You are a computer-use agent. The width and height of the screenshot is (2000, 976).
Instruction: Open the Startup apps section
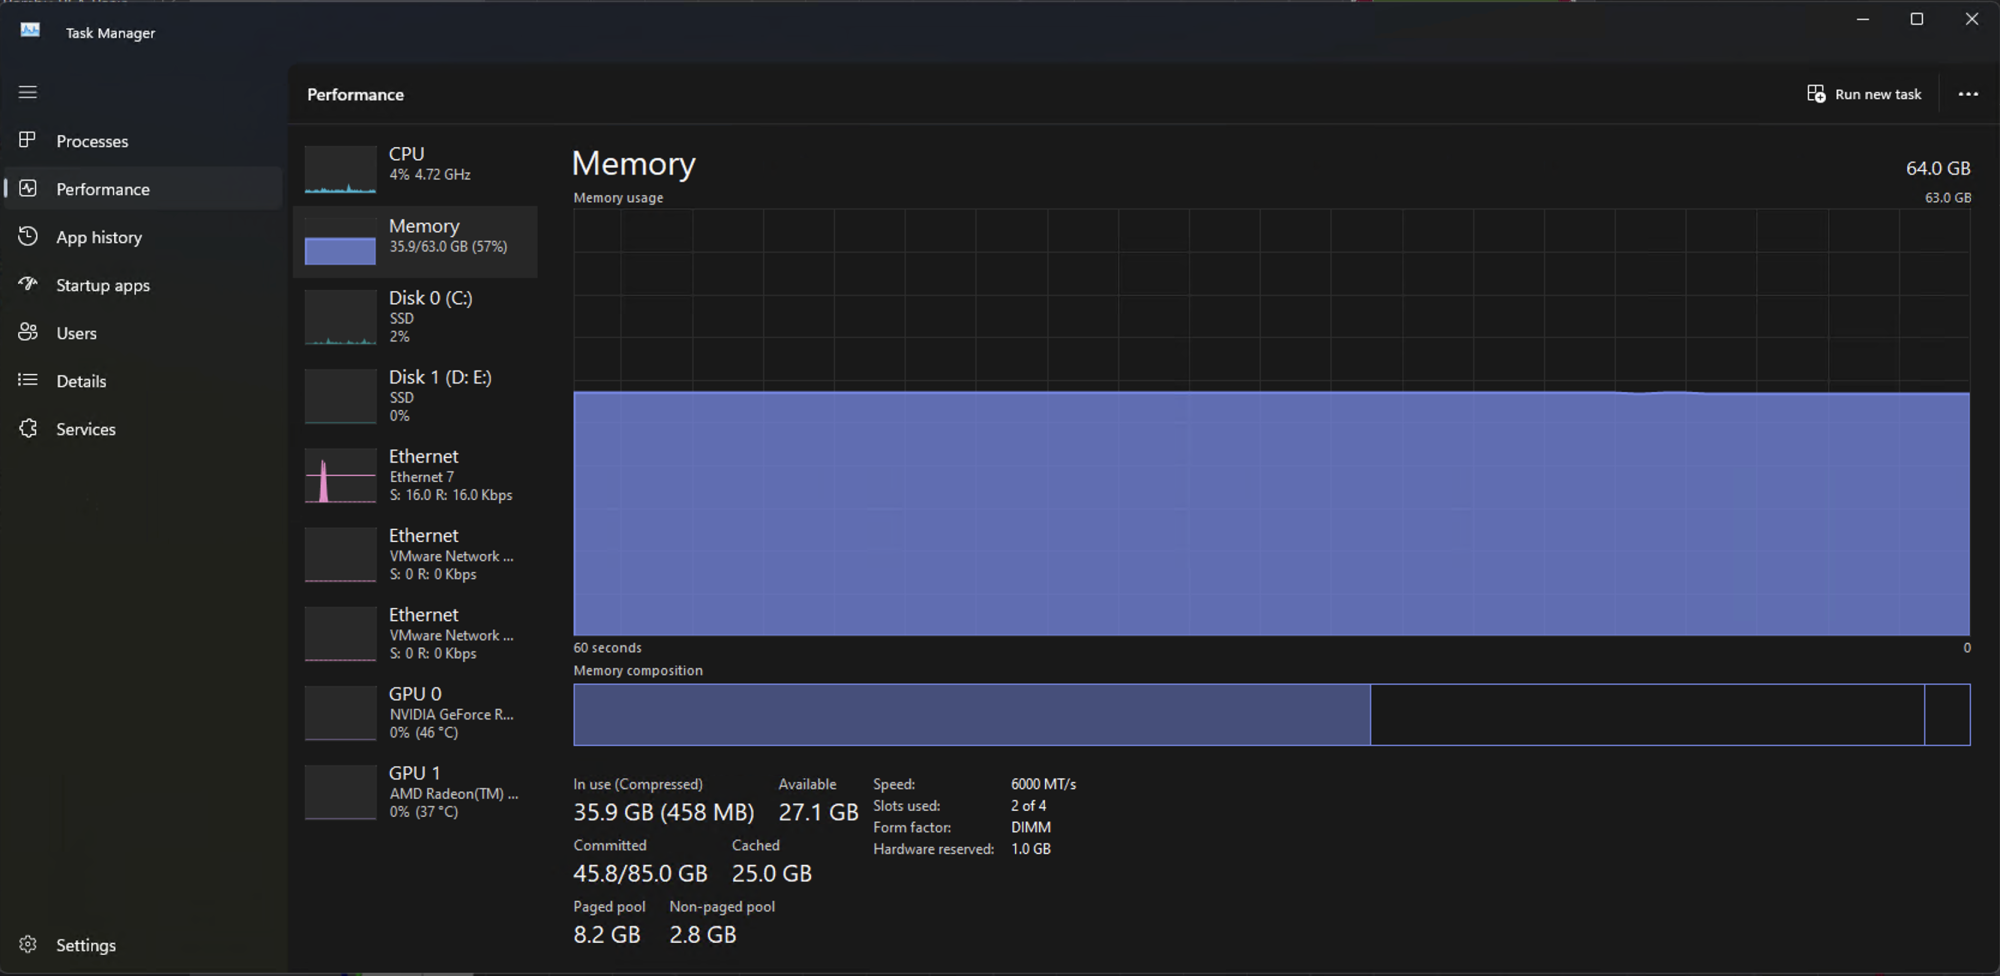tap(104, 285)
